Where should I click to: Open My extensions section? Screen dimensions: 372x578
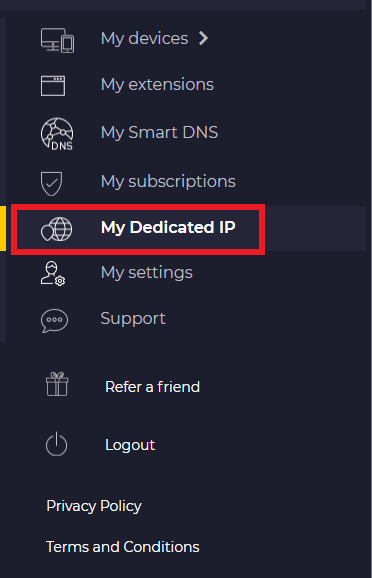click(157, 84)
